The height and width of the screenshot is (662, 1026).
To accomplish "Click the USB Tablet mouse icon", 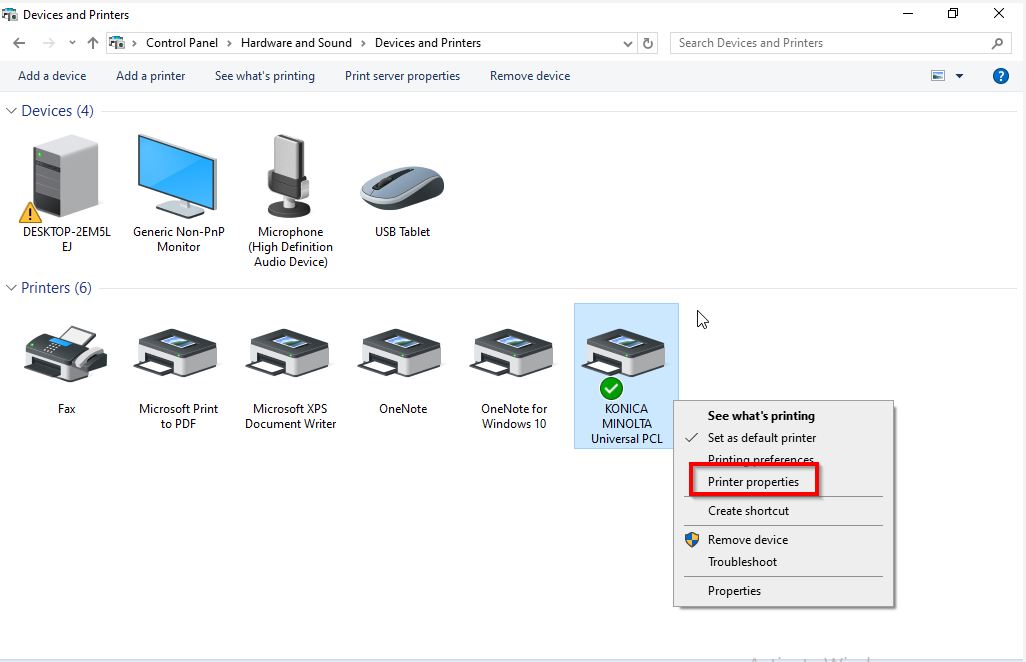I will (x=402, y=187).
